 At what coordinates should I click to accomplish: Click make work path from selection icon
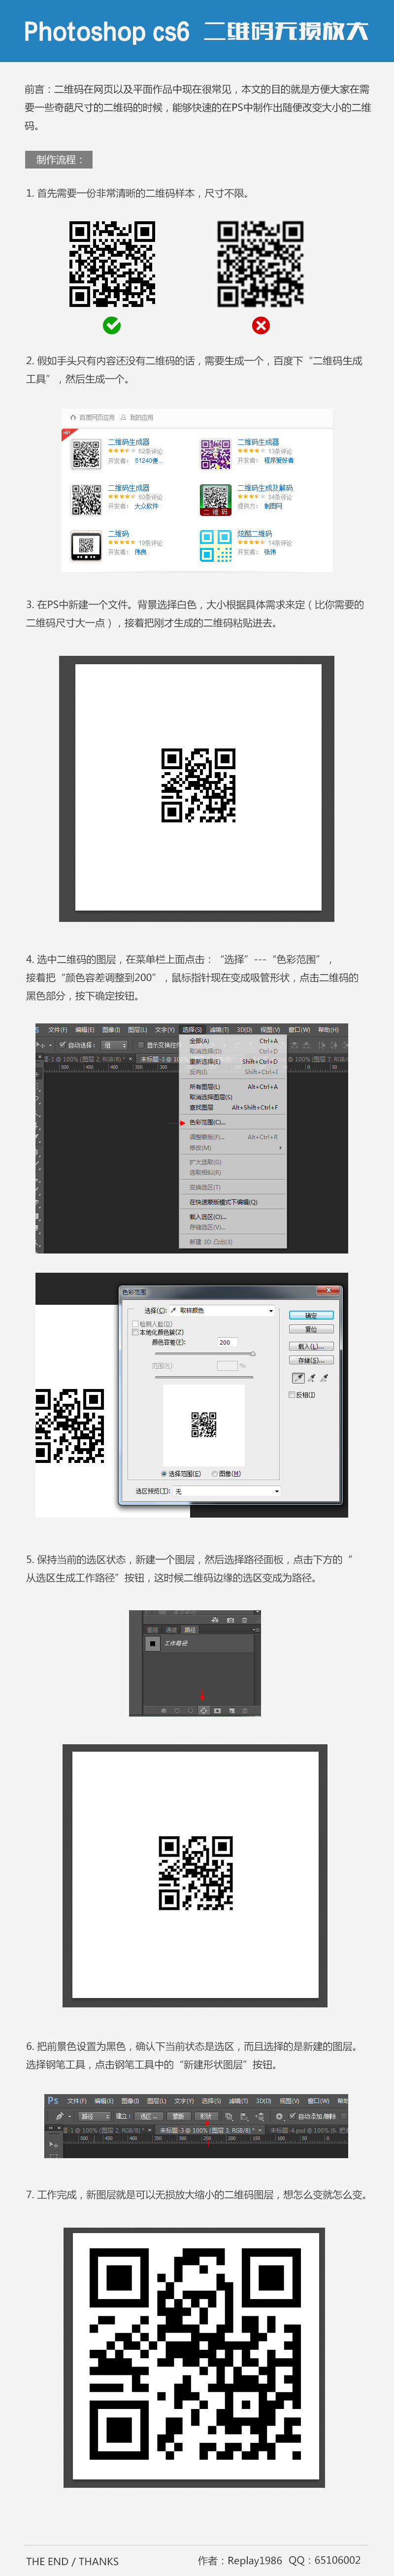click(204, 1710)
